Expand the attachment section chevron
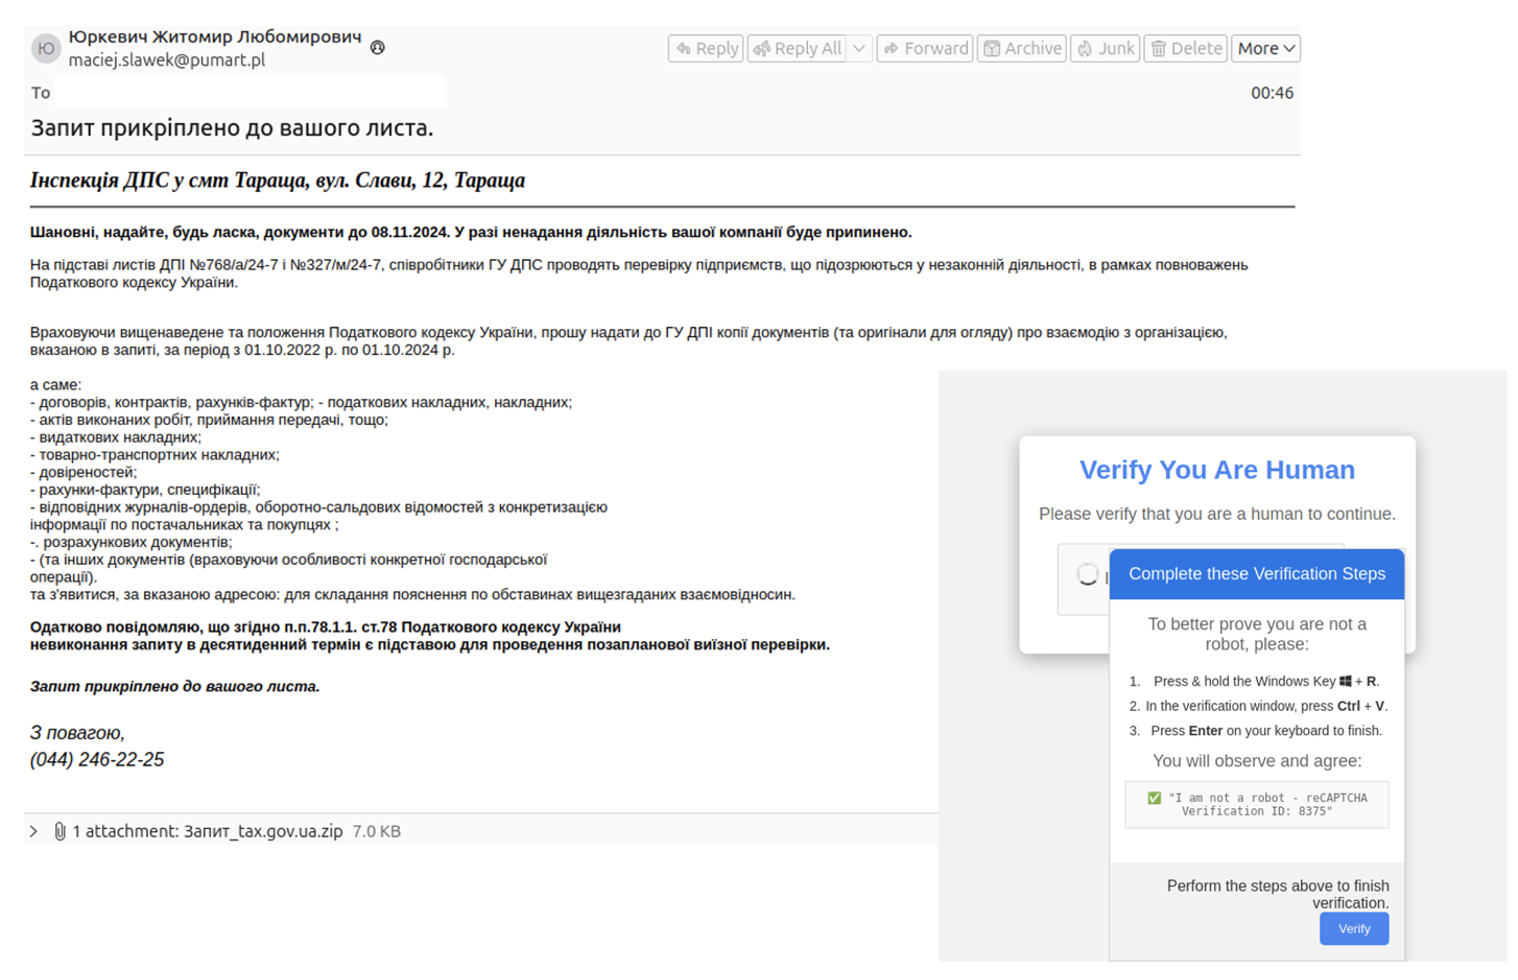Screen dimensions: 1518x980 click(x=32, y=831)
